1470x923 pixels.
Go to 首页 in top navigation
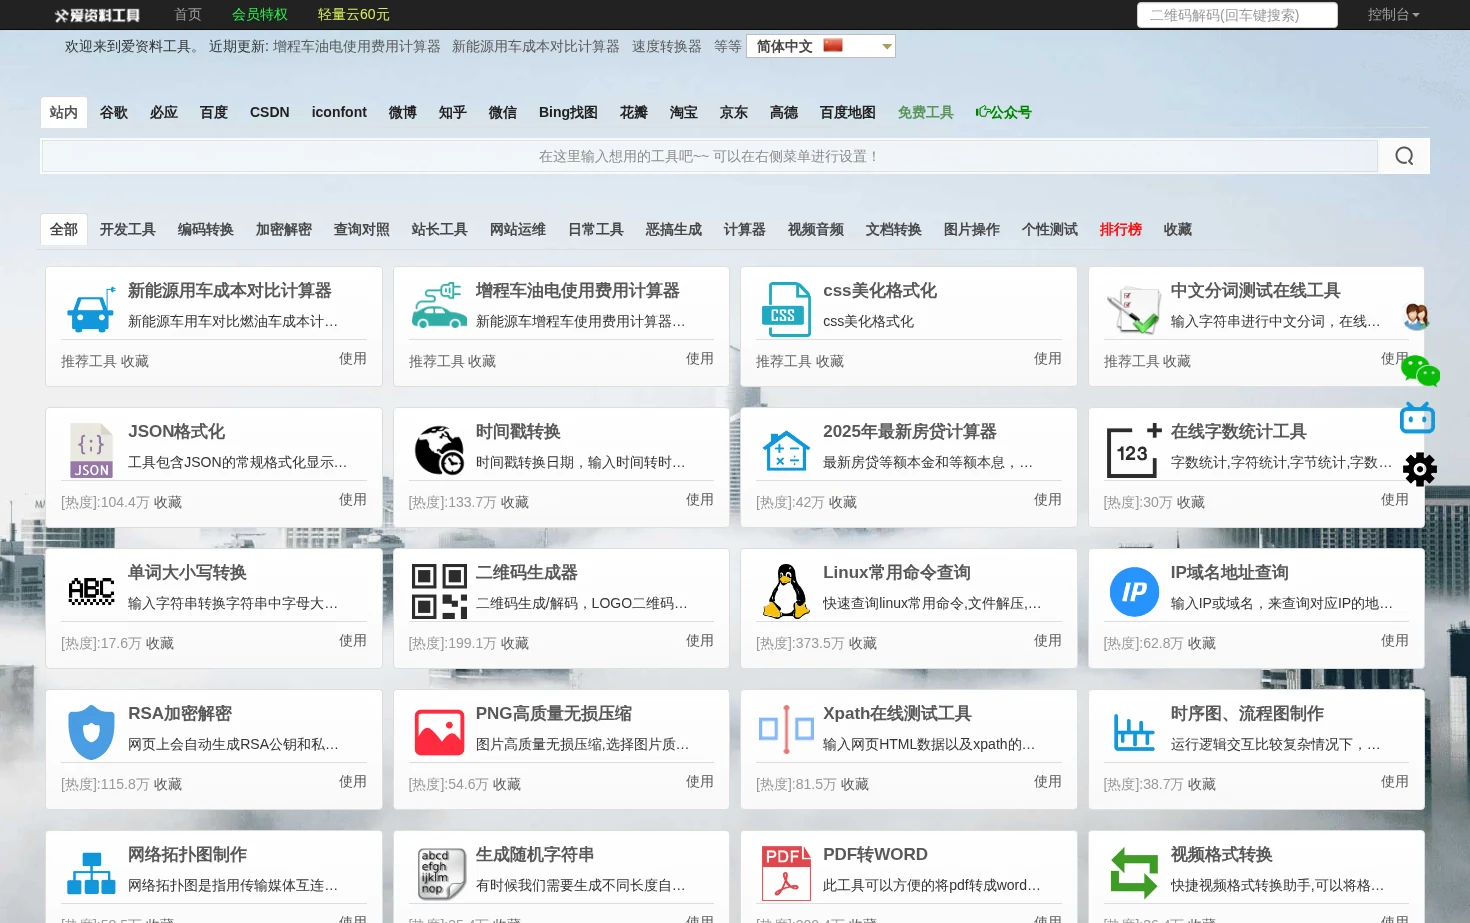188,15
